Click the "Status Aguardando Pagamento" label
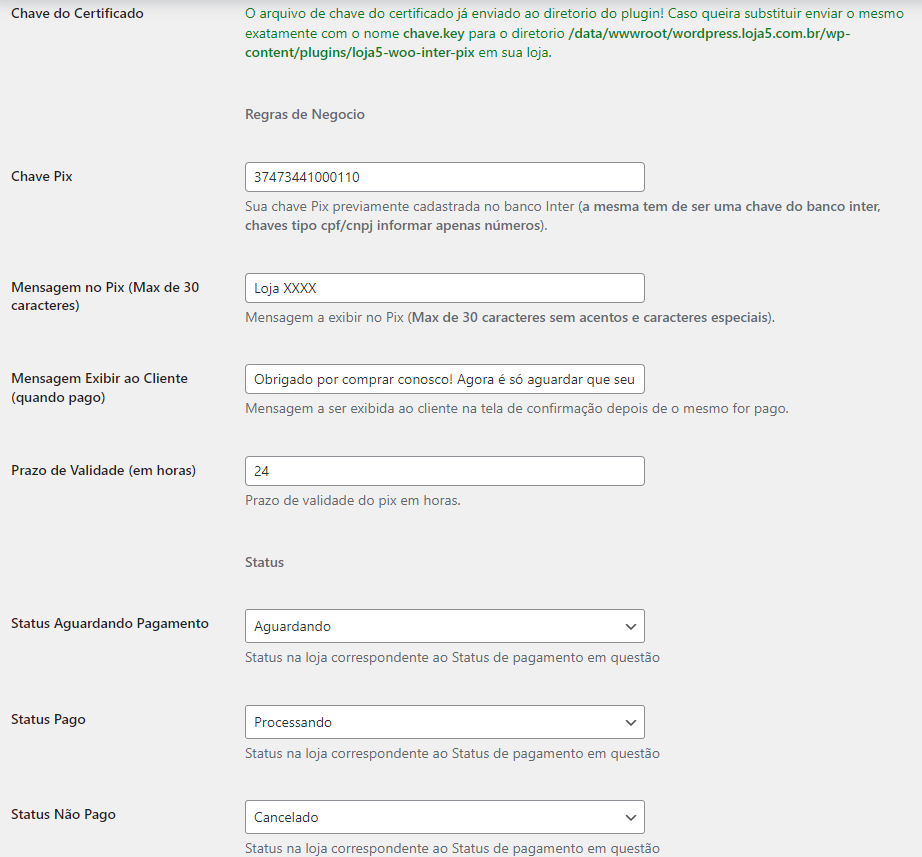The width and height of the screenshot is (922, 857). (110, 624)
